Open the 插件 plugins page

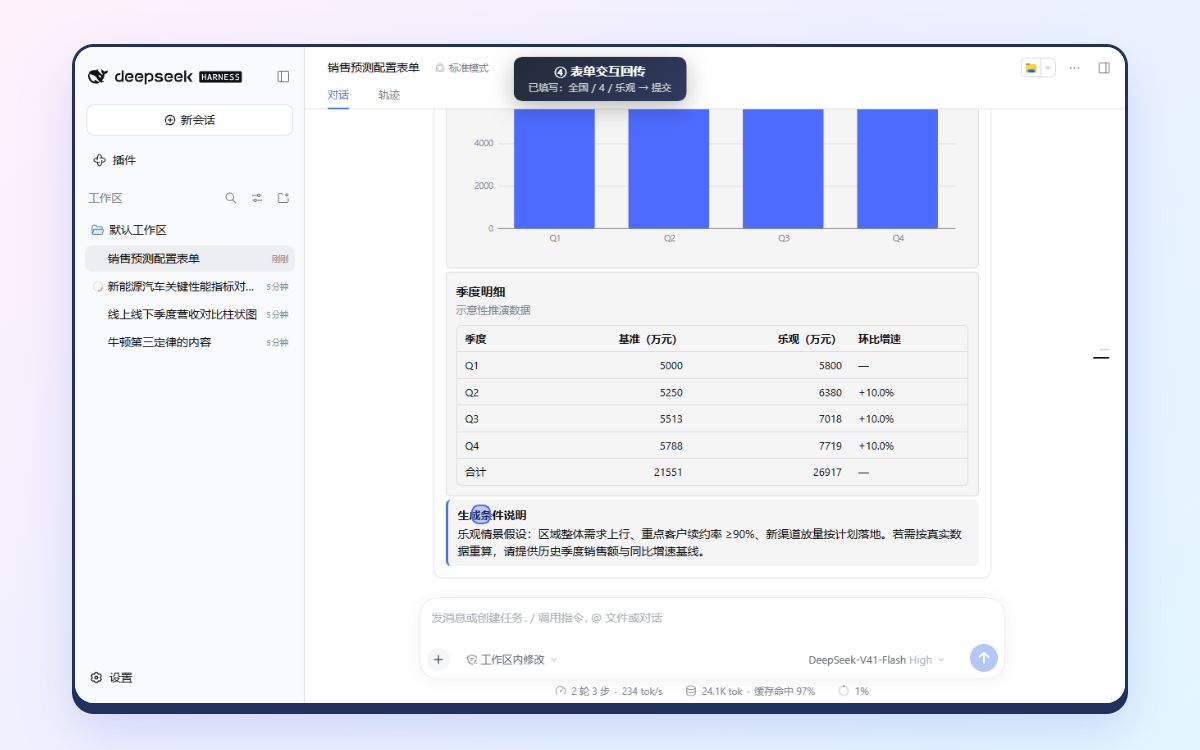click(114, 160)
